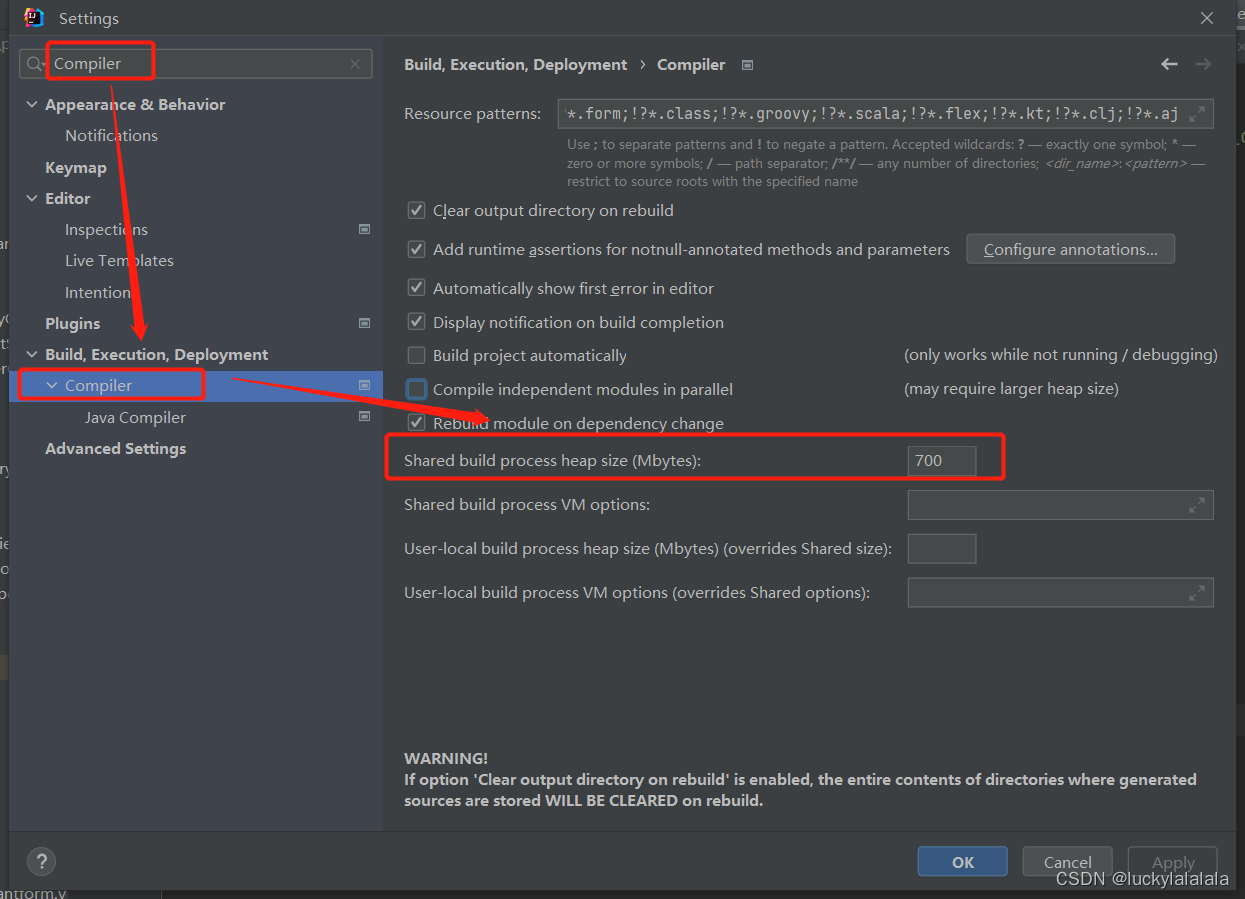Click the project icon on the Inspections row
The image size is (1245, 899).
click(364, 229)
